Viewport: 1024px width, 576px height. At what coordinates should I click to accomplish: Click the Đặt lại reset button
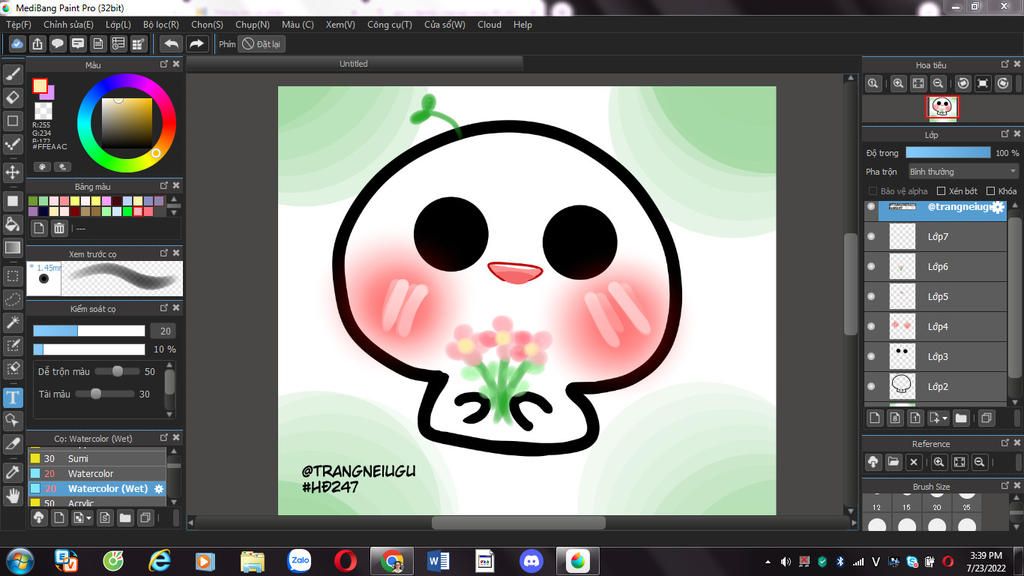pos(262,44)
